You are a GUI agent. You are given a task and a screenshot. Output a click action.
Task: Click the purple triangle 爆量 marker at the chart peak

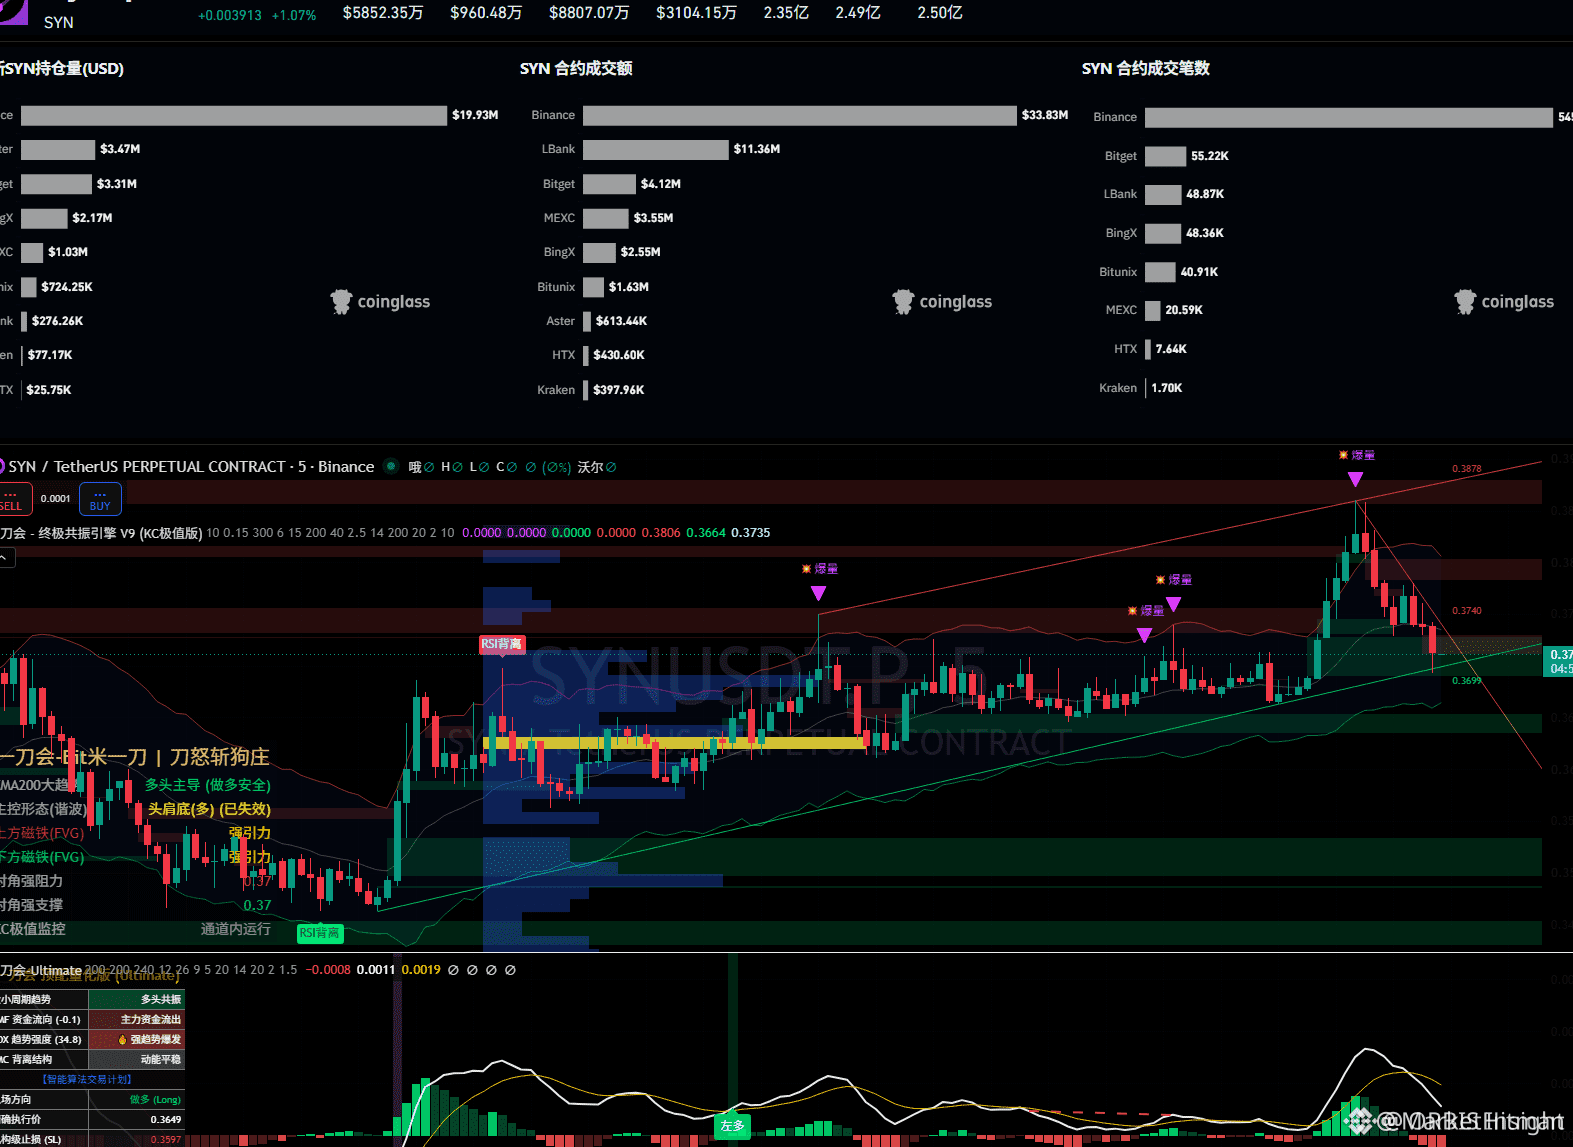1355,480
